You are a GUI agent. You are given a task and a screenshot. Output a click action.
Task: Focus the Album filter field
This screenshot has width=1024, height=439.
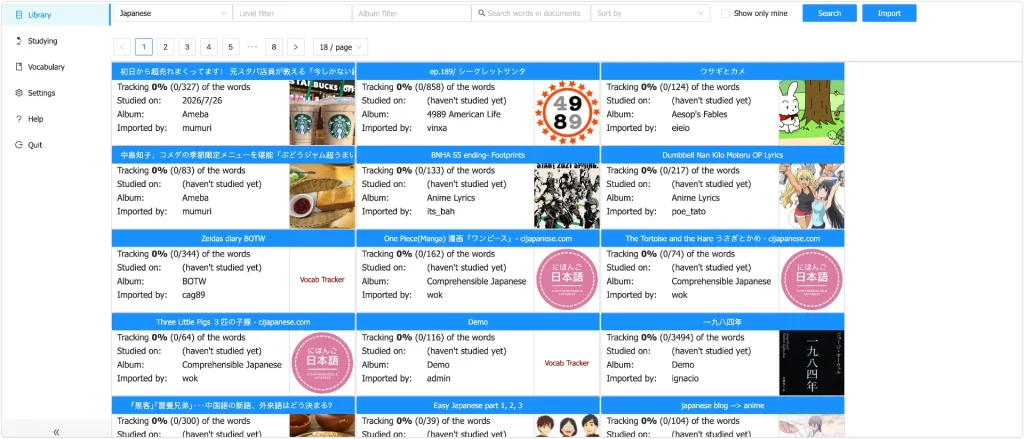[x=411, y=13]
